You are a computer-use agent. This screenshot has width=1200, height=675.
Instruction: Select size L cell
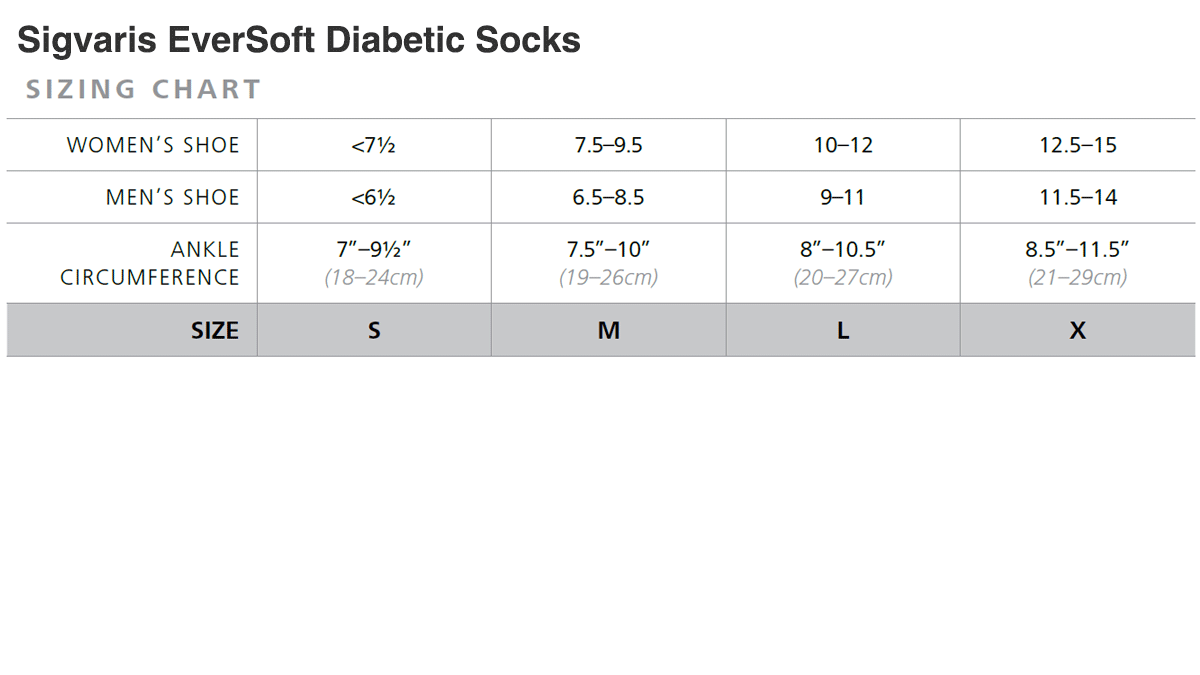coord(843,331)
